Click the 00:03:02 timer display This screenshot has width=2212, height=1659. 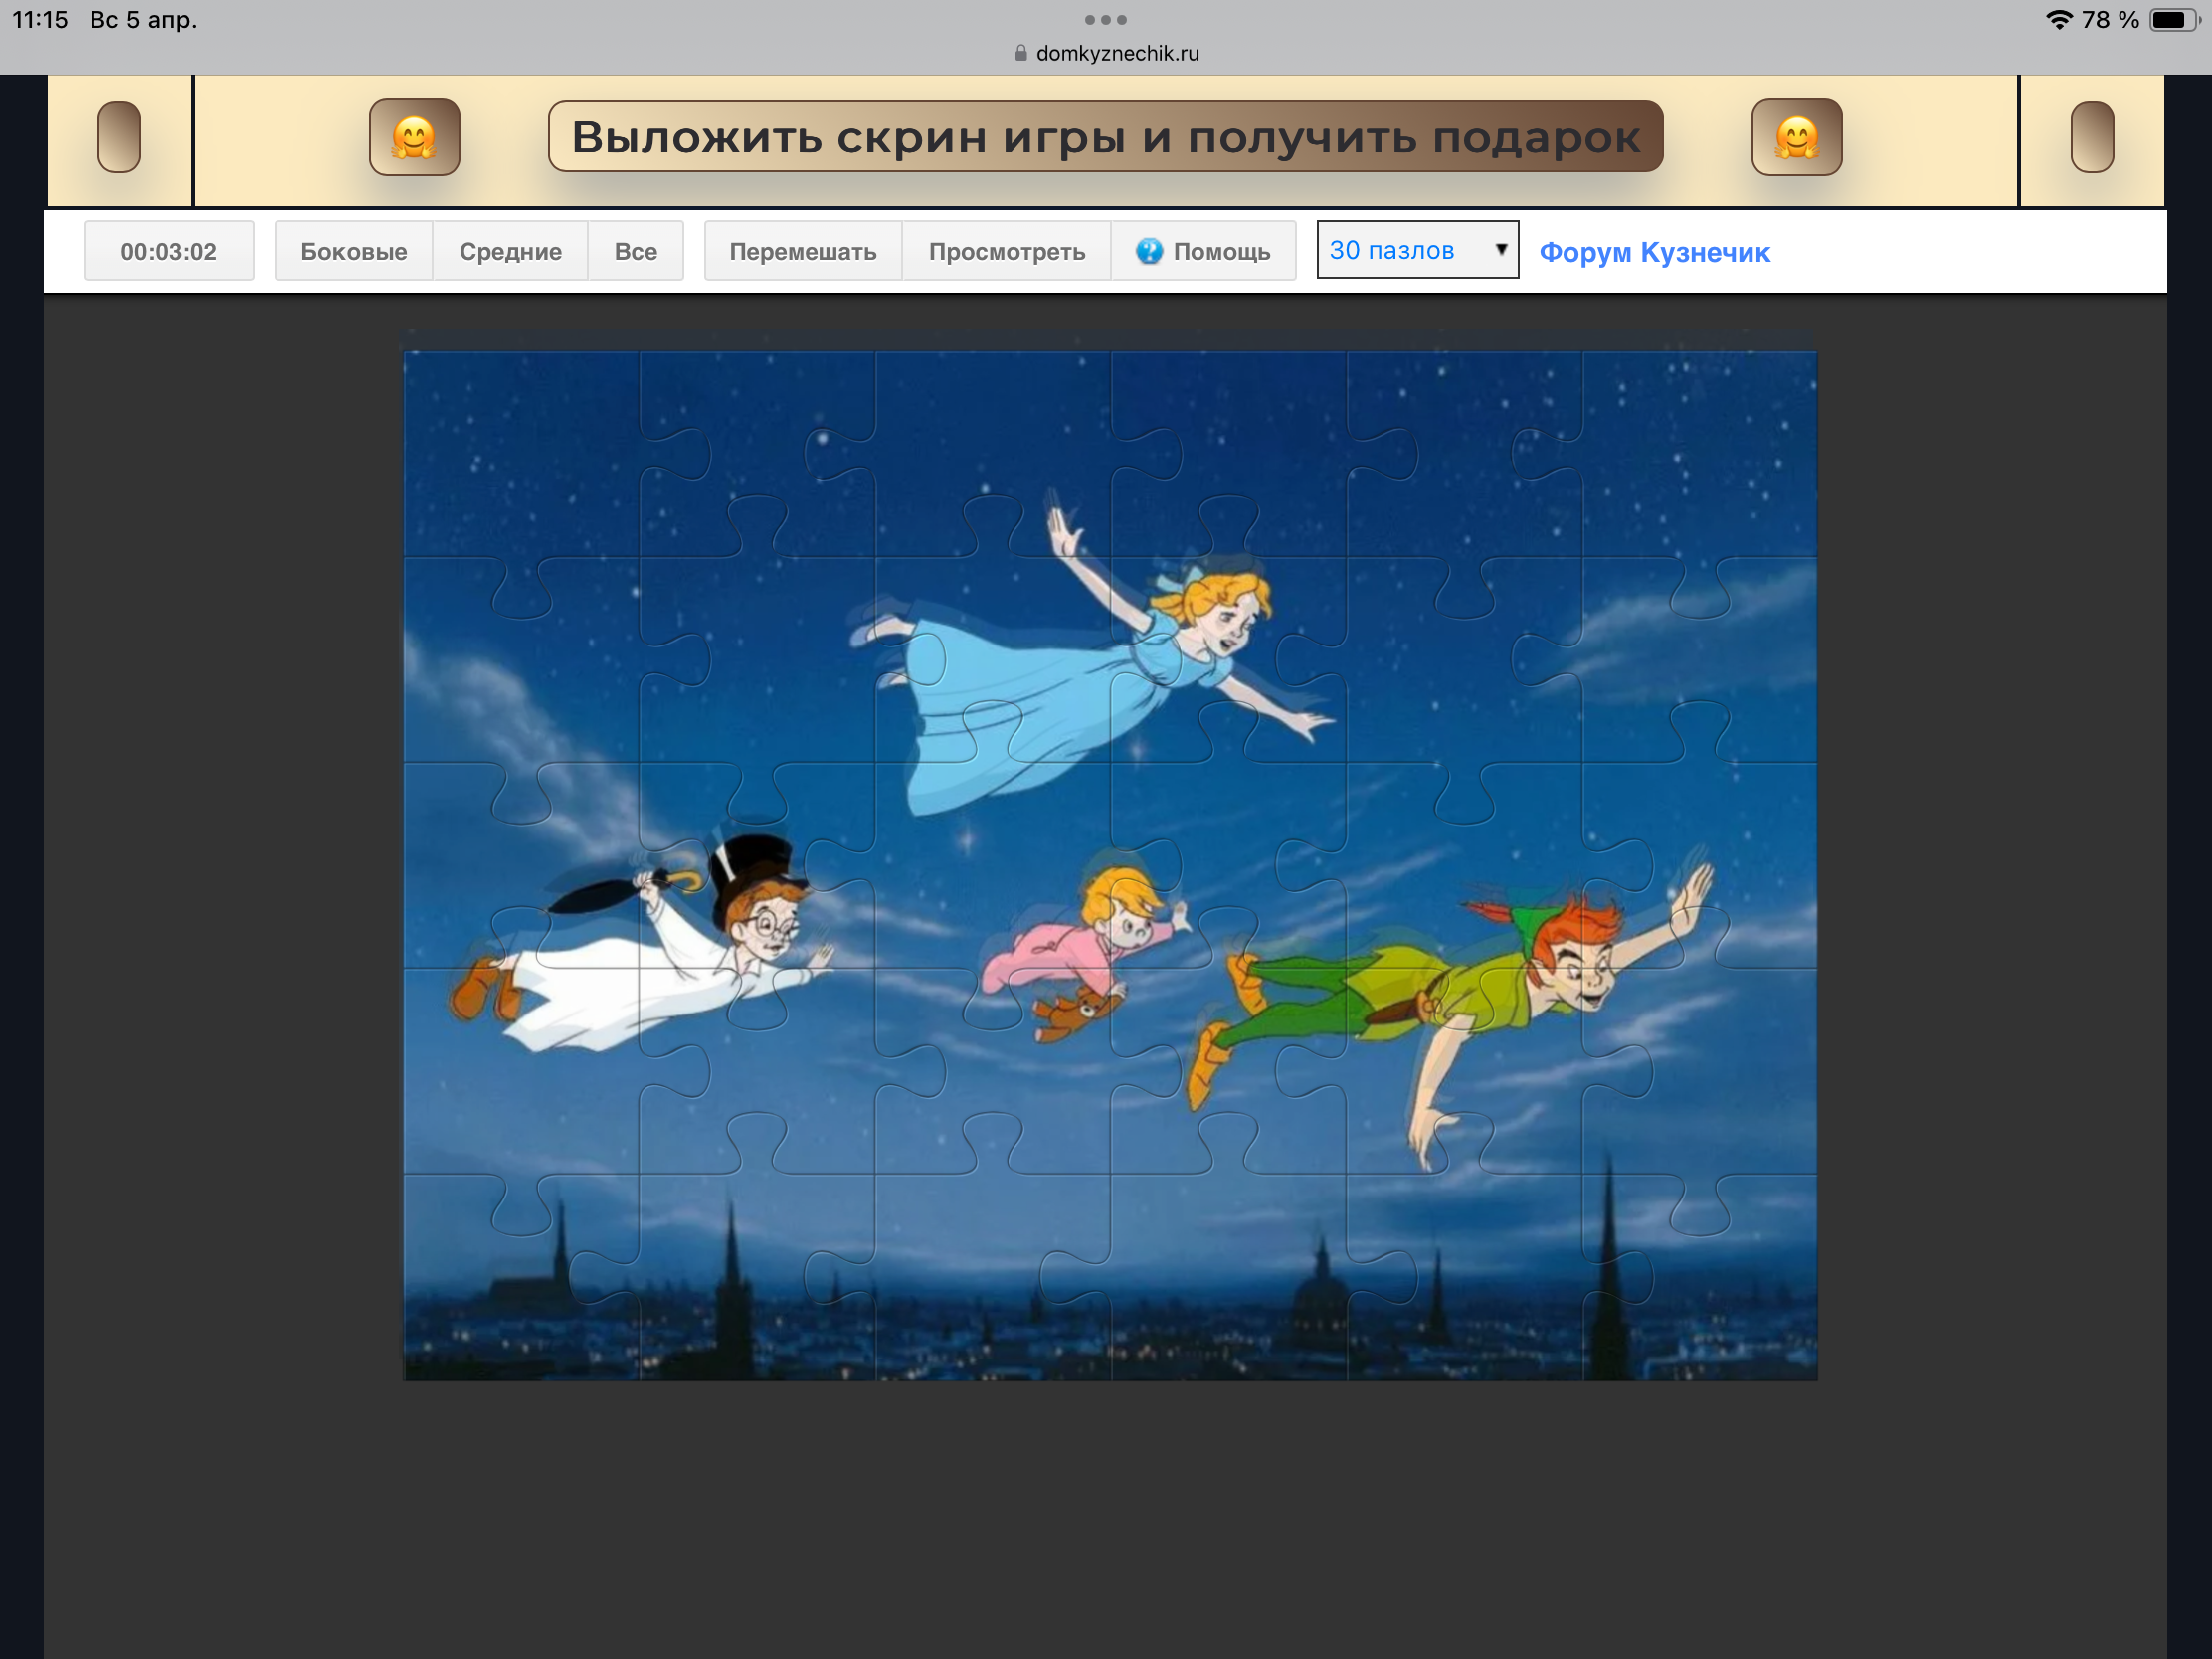click(168, 251)
